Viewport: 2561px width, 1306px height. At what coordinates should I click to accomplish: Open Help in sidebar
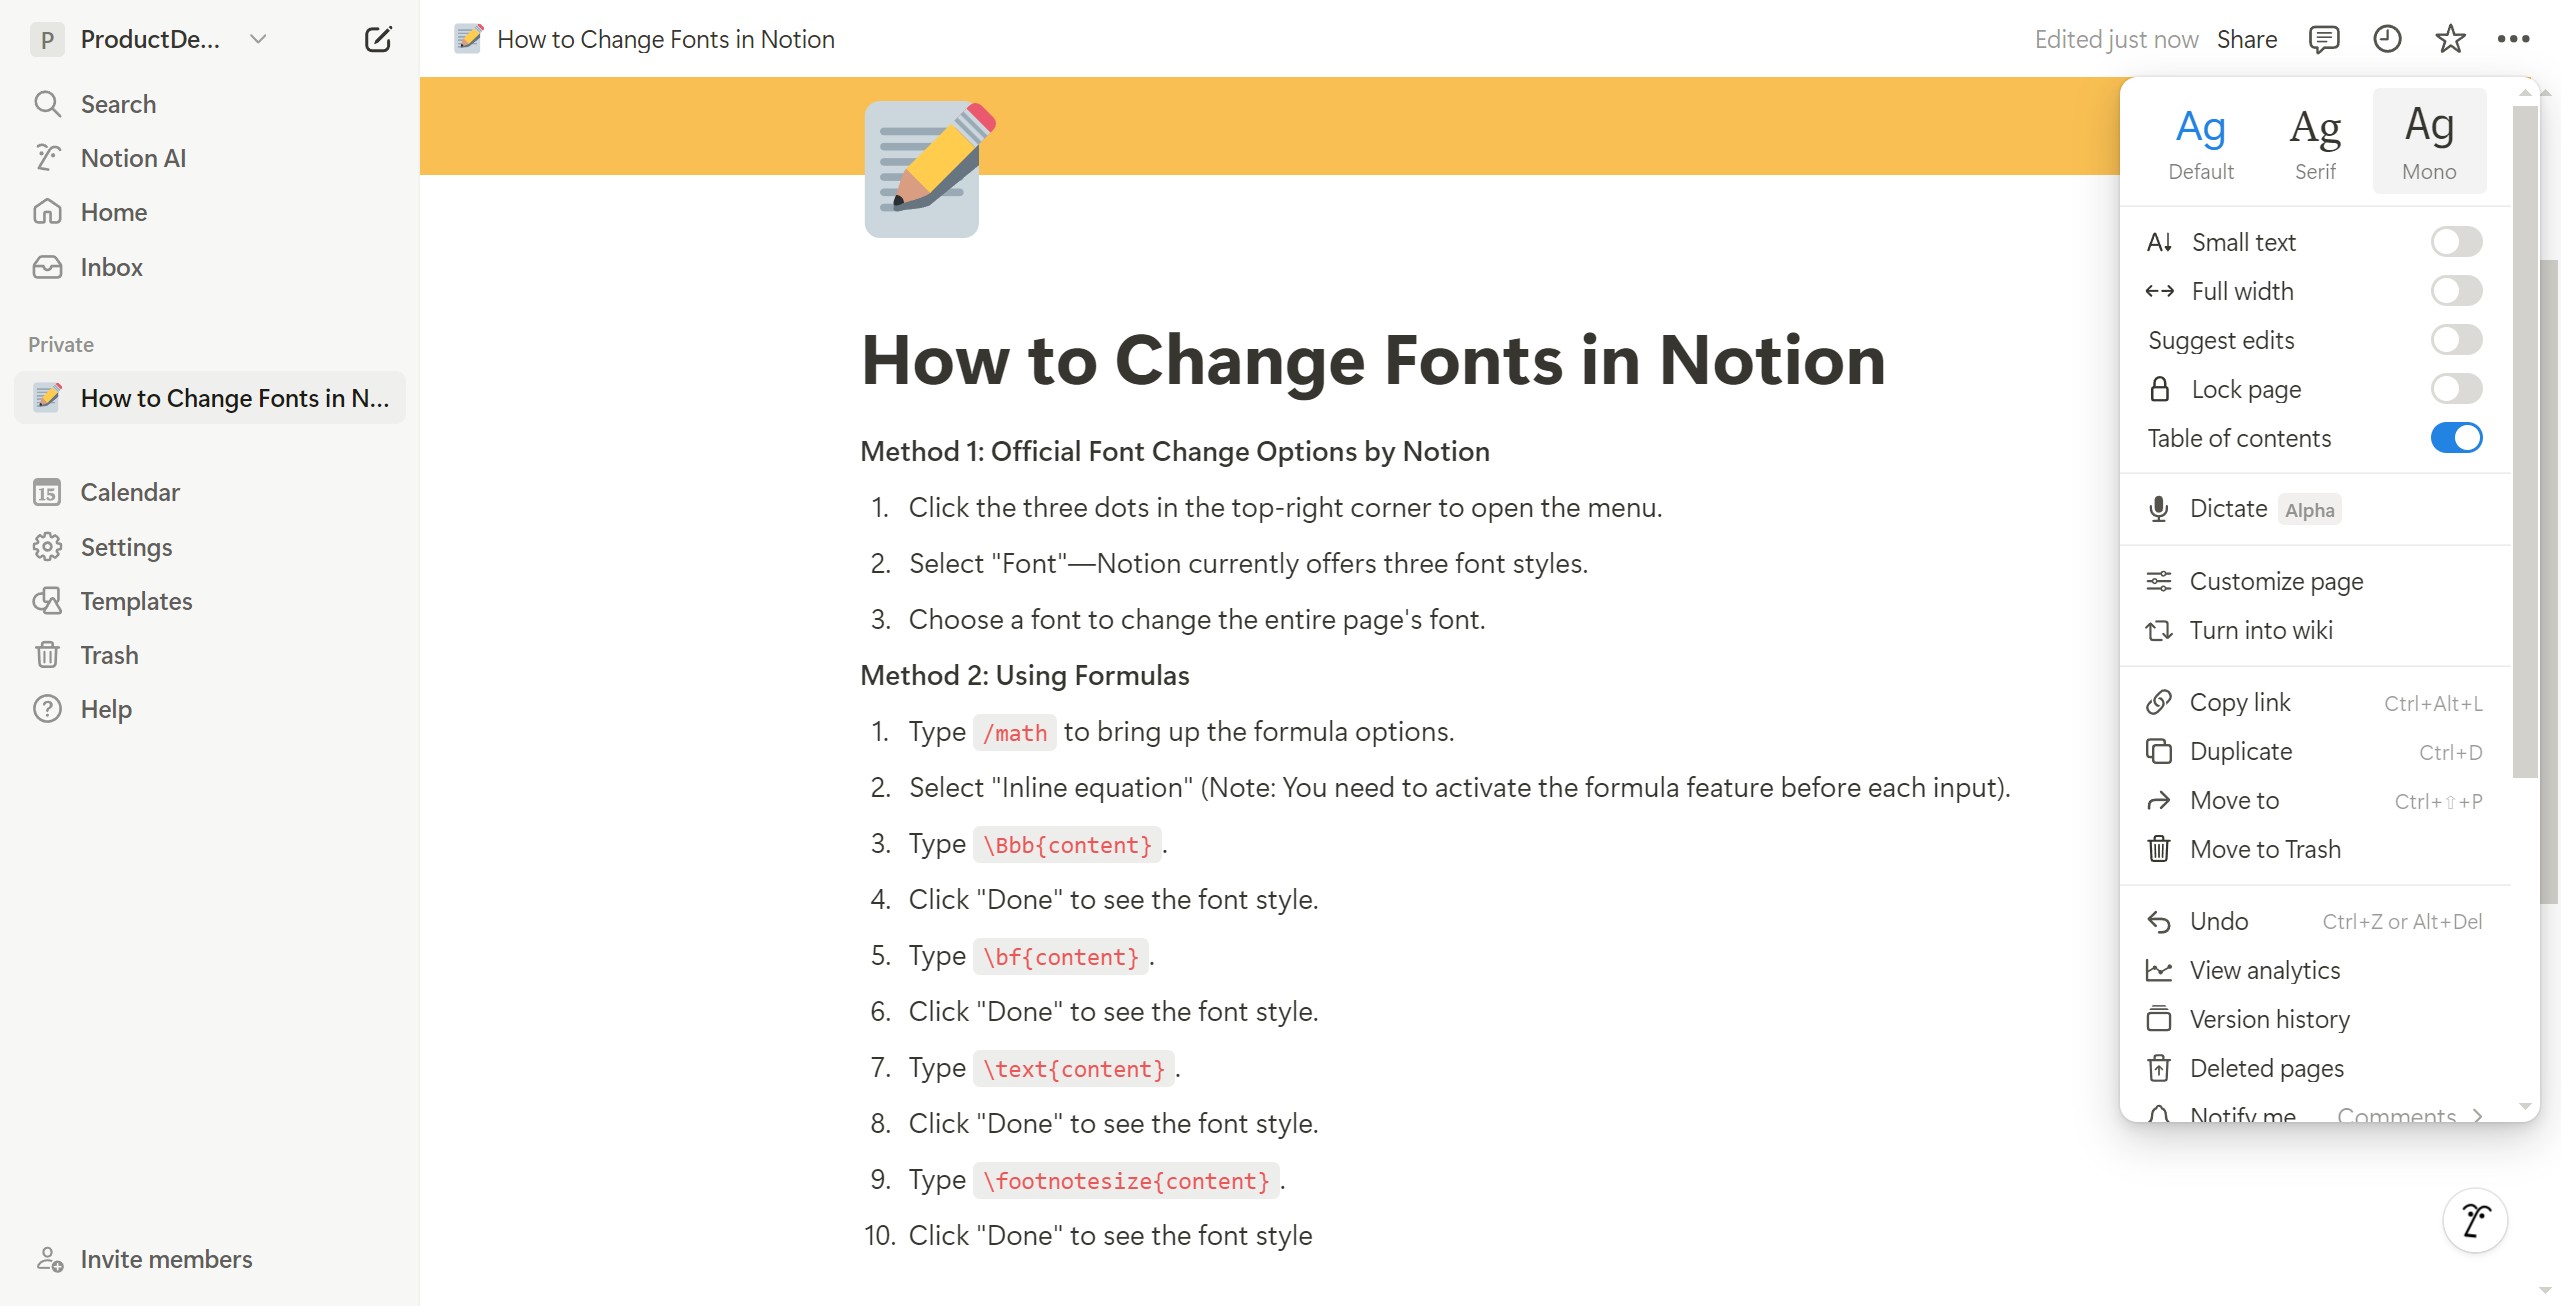[210, 709]
